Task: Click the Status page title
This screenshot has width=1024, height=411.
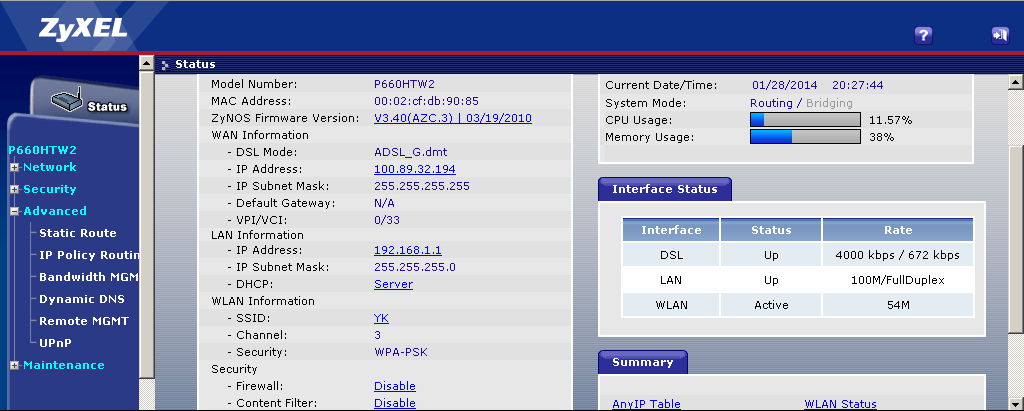Action: point(195,64)
